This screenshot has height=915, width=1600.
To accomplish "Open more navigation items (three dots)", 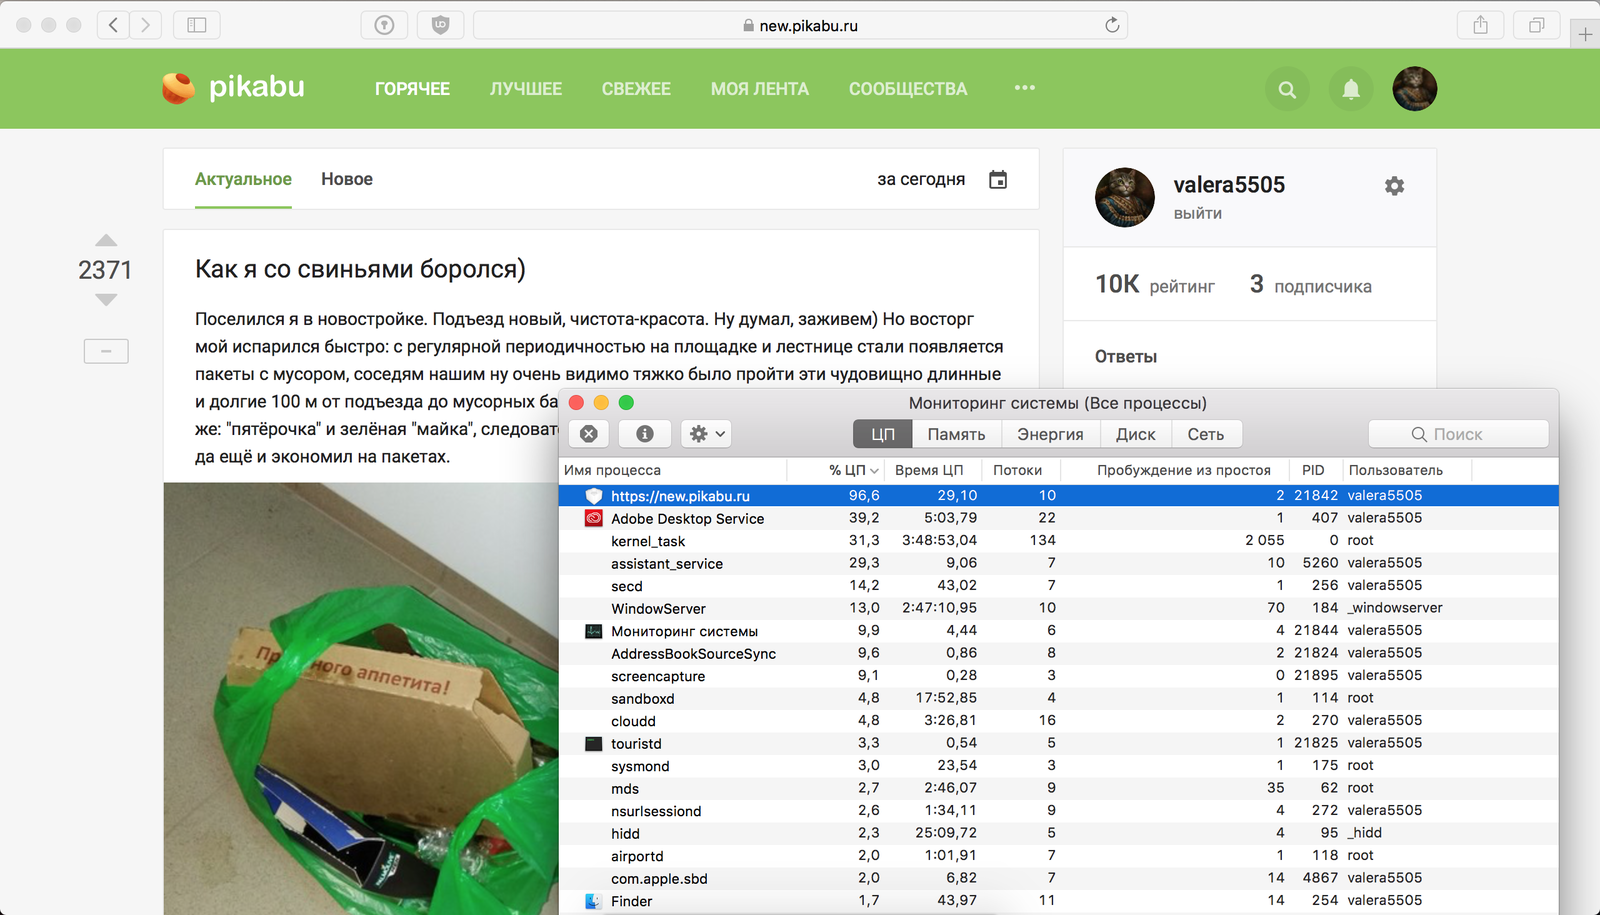I will [x=1024, y=88].
